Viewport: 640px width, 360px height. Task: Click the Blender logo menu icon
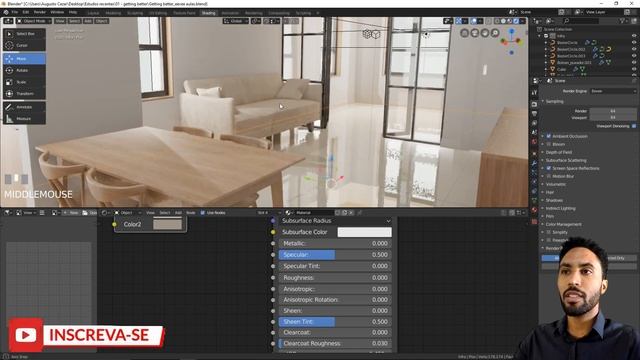6,12
